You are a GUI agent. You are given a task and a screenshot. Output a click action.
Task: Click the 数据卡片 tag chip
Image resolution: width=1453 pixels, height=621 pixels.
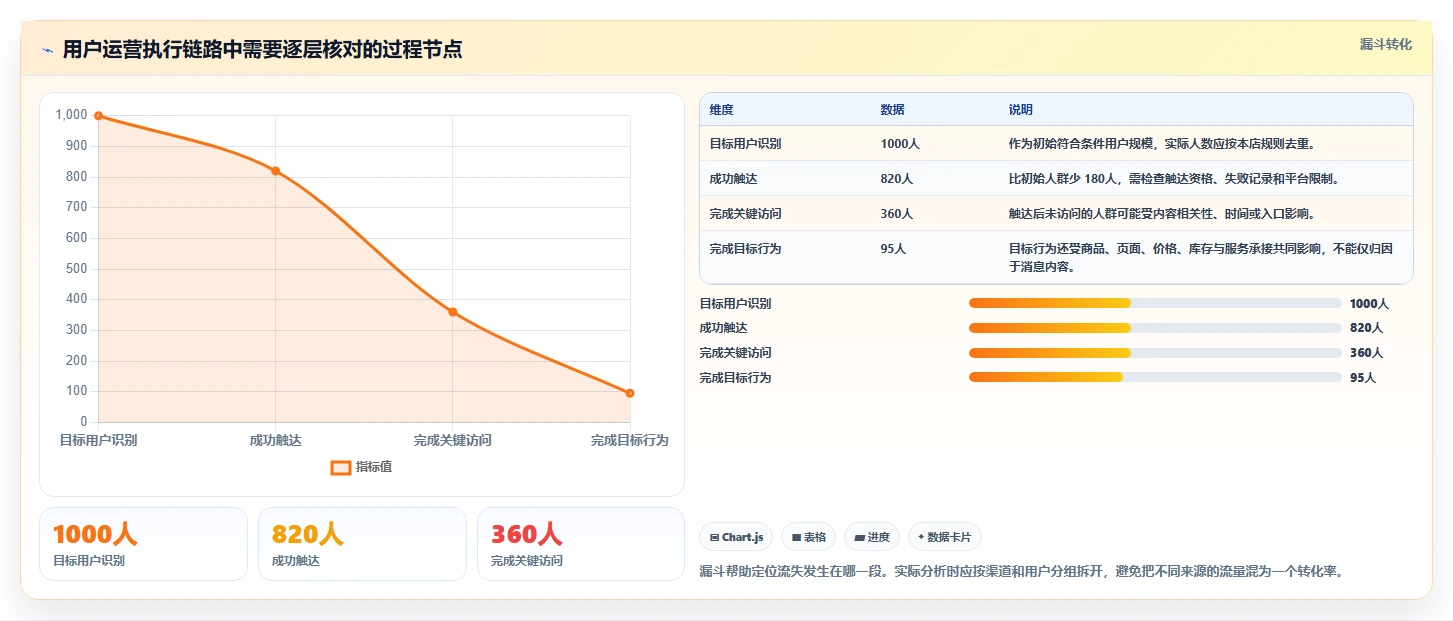(945, 537)
